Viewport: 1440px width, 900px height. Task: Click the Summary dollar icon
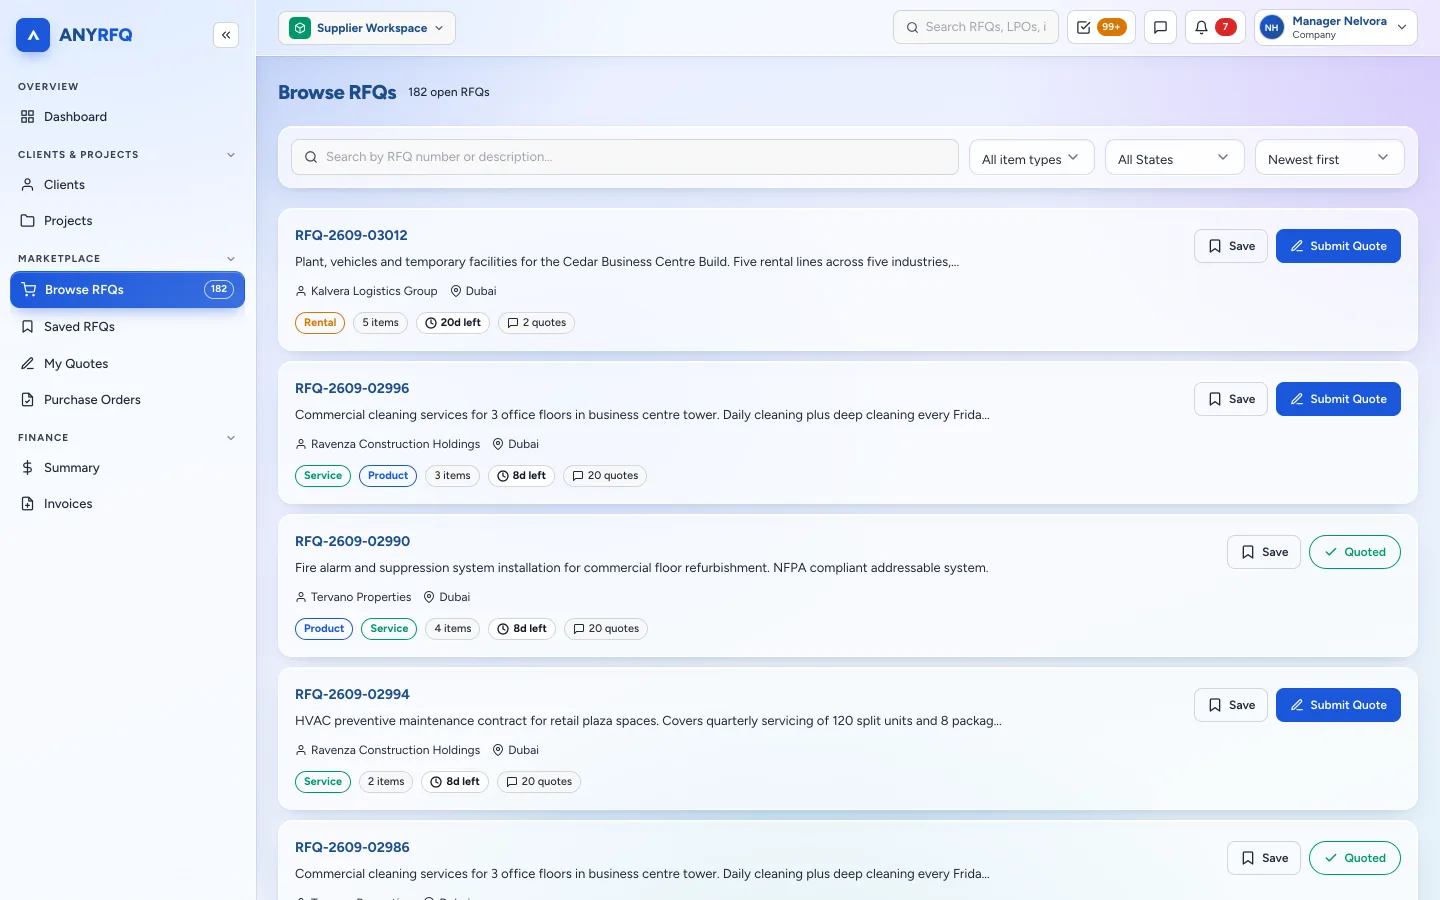(x=28, y=468)
